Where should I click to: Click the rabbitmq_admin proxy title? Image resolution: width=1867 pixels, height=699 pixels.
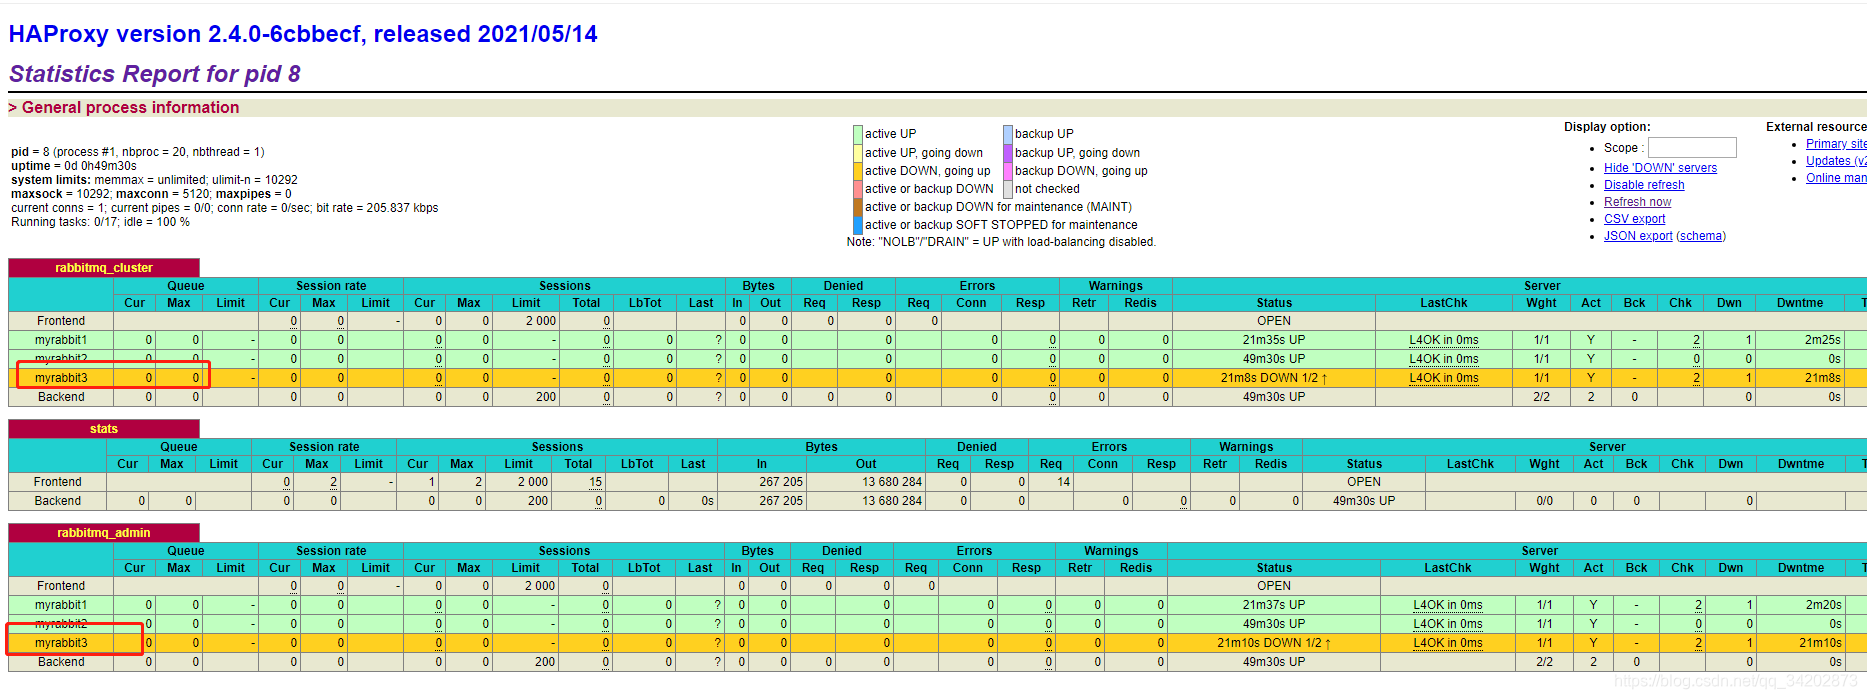(x=104, y=533)
